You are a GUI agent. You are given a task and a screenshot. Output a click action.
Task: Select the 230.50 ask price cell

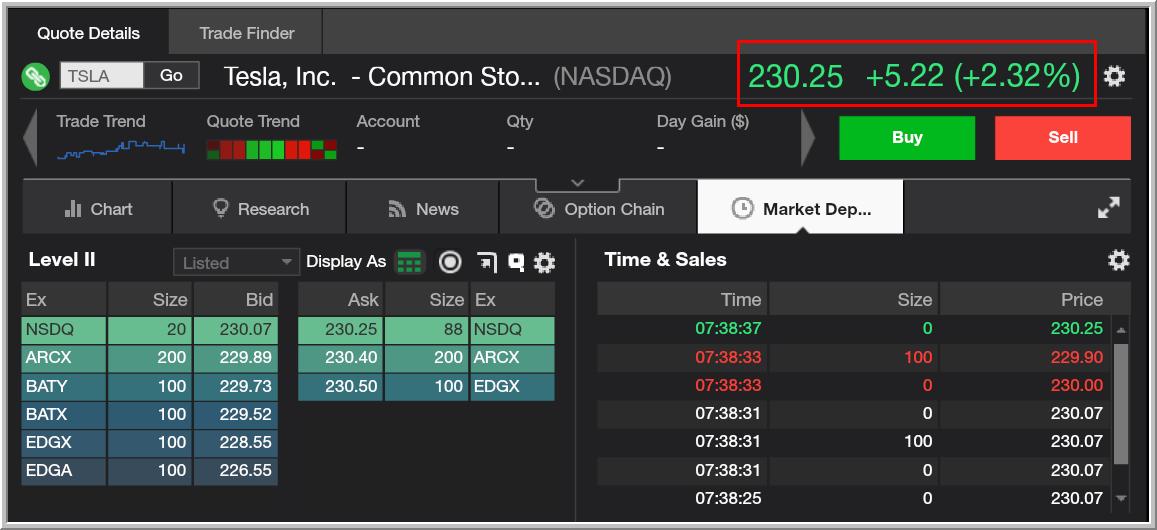click(340, 386)
